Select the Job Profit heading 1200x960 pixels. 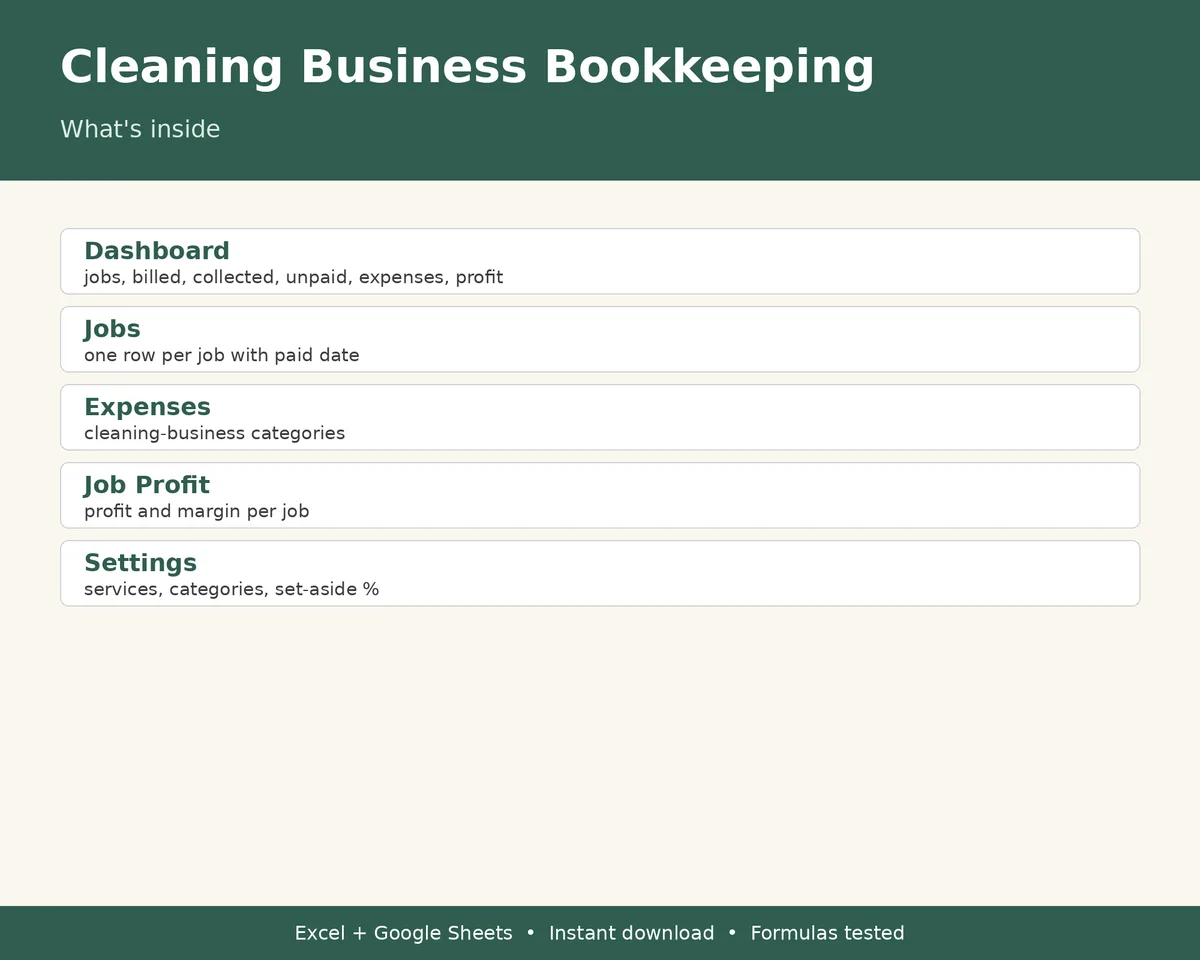click(x=147, y=485)
